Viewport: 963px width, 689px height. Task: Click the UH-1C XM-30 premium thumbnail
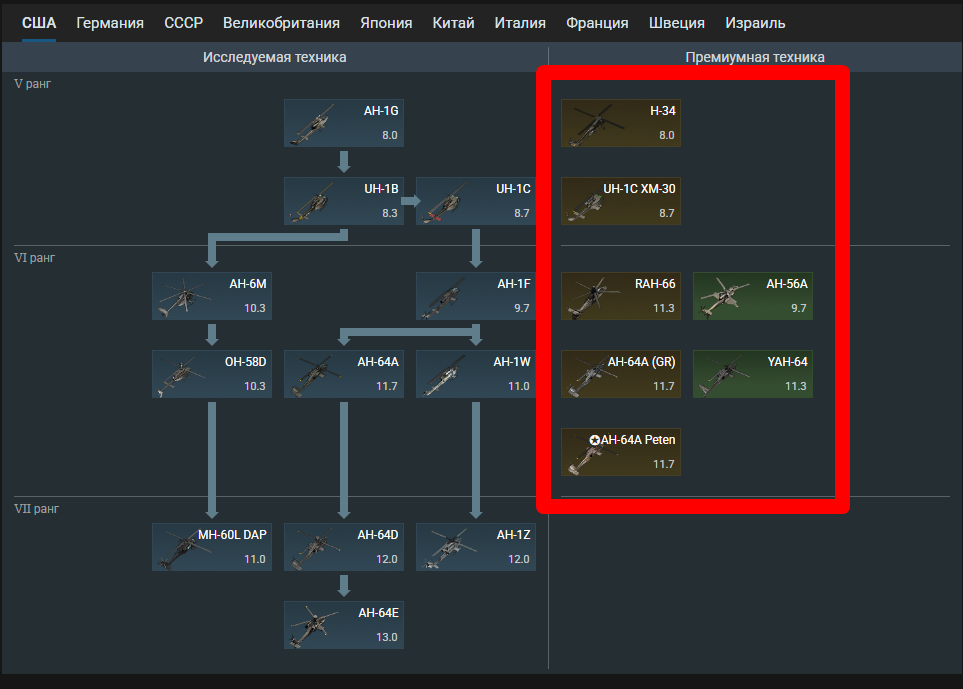[620, 201]
